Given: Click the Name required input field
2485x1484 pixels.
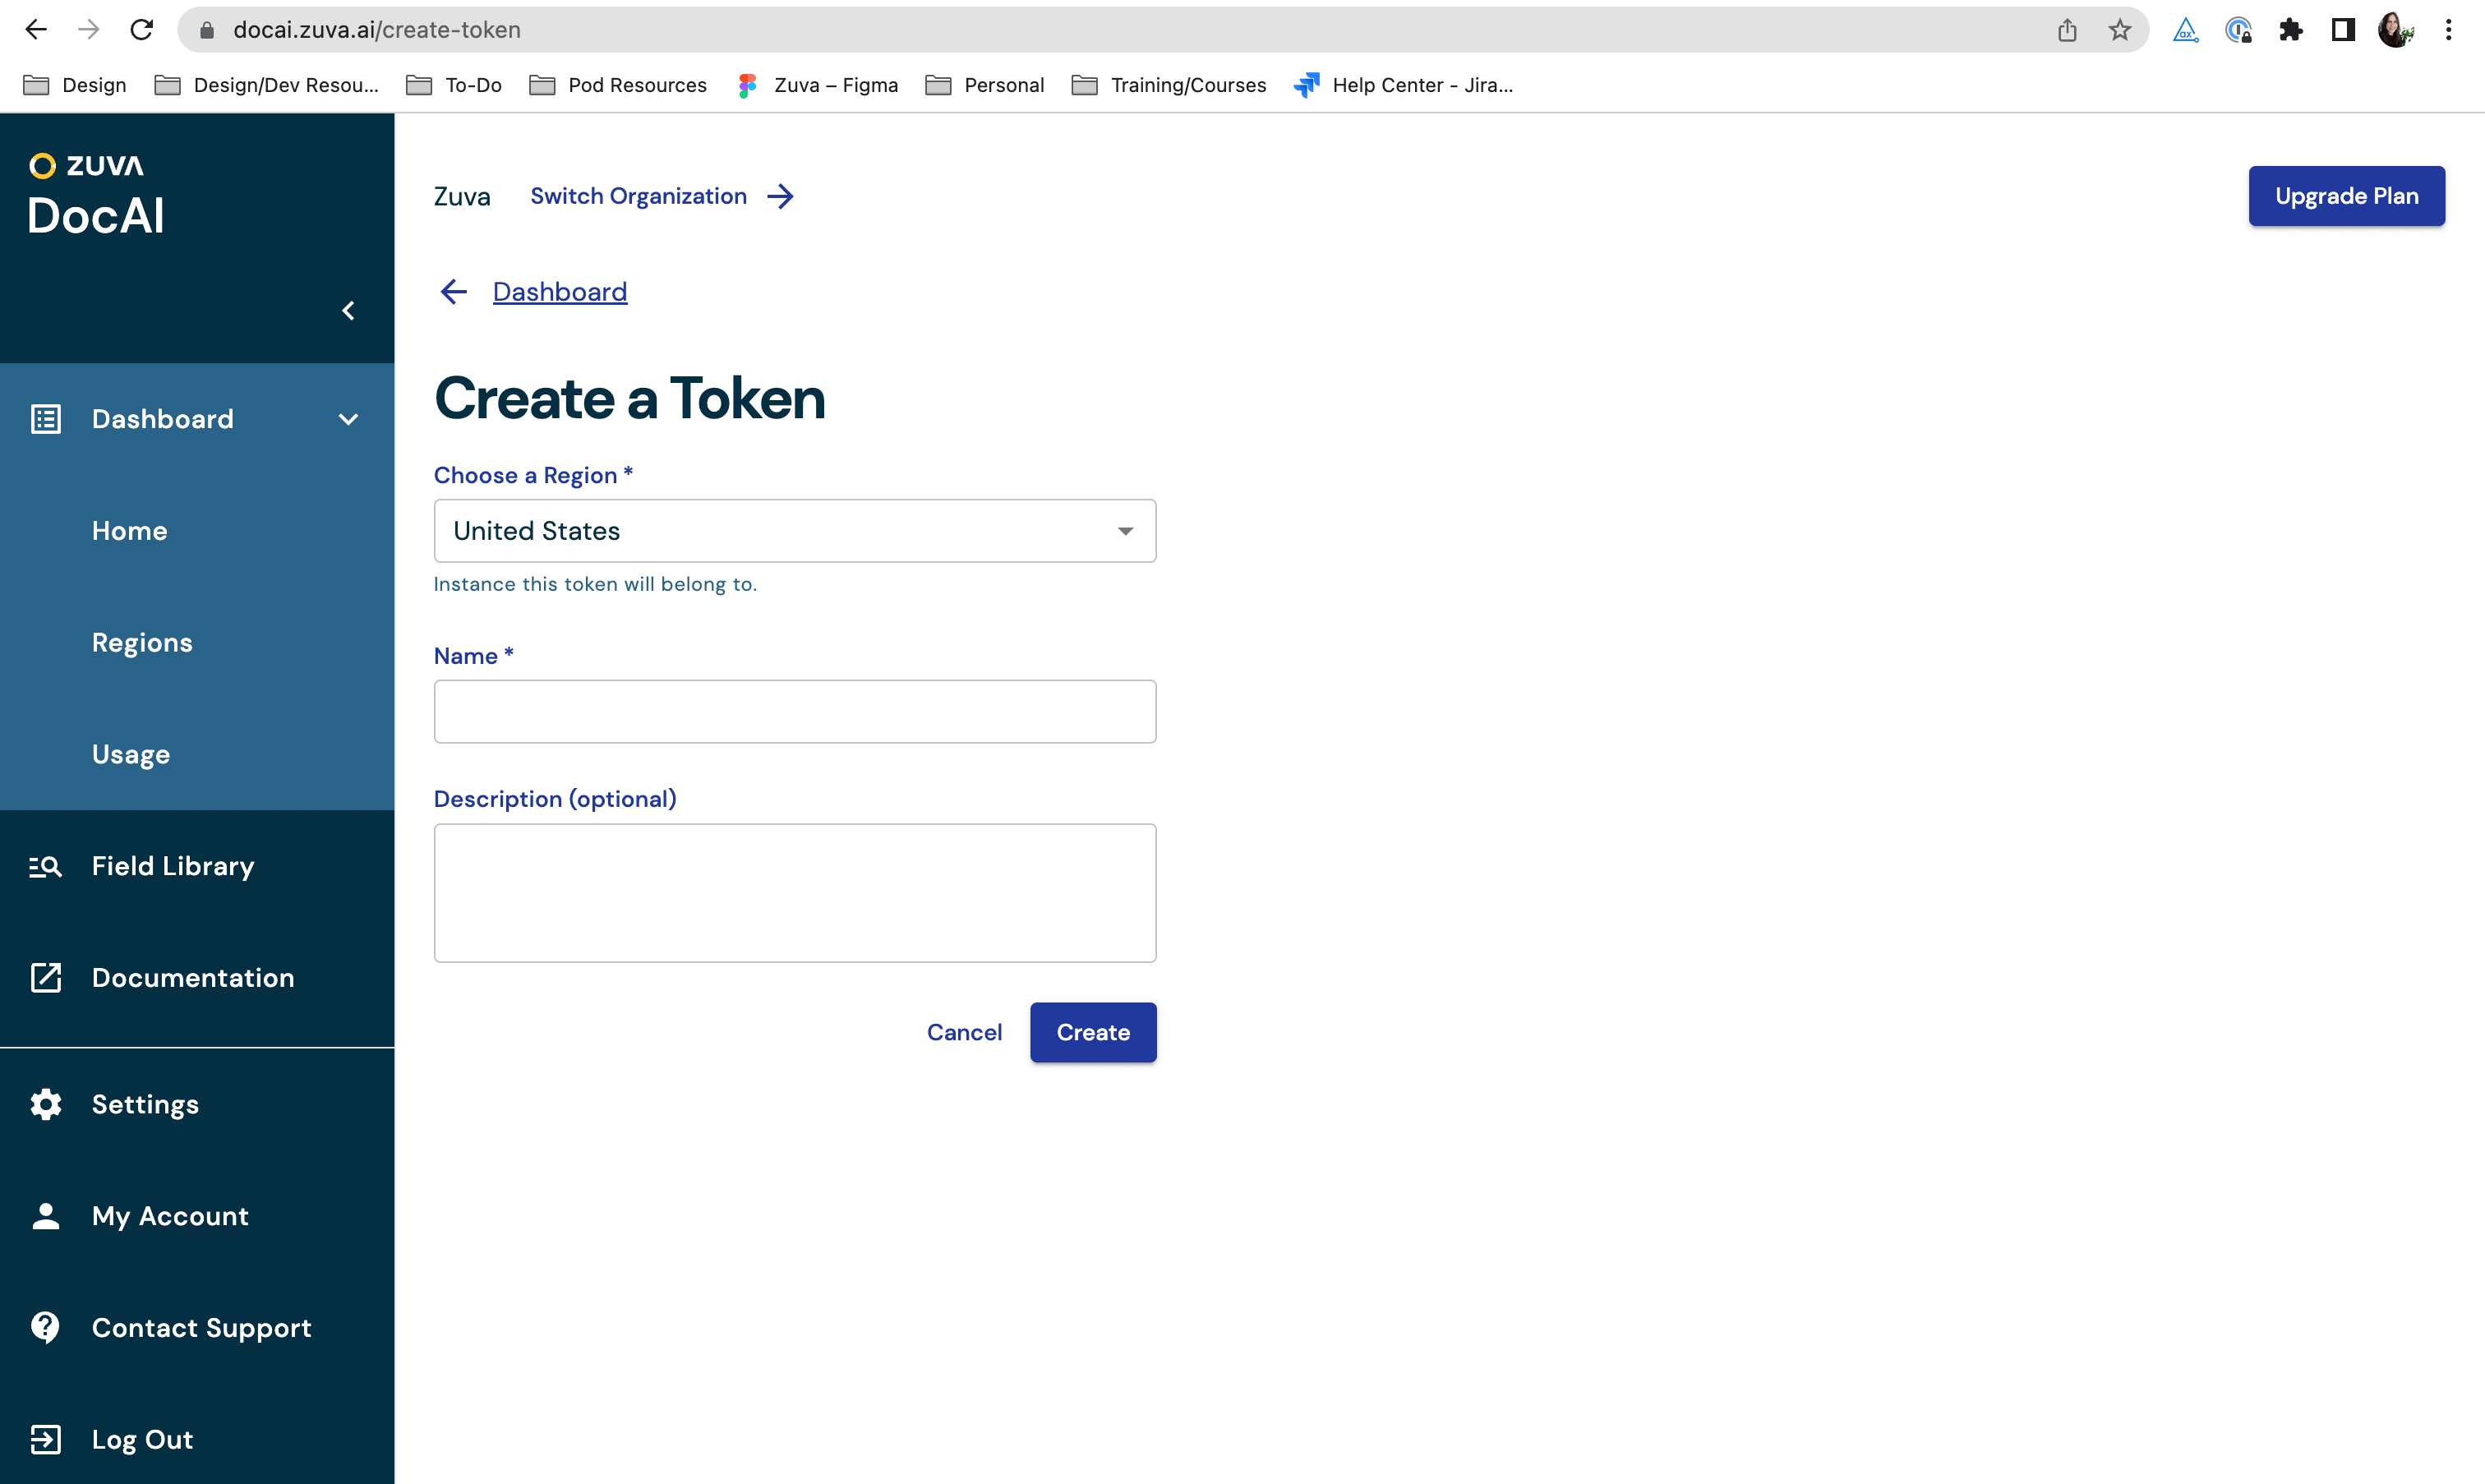Looking at the screenshot, I should pos(795,710).
